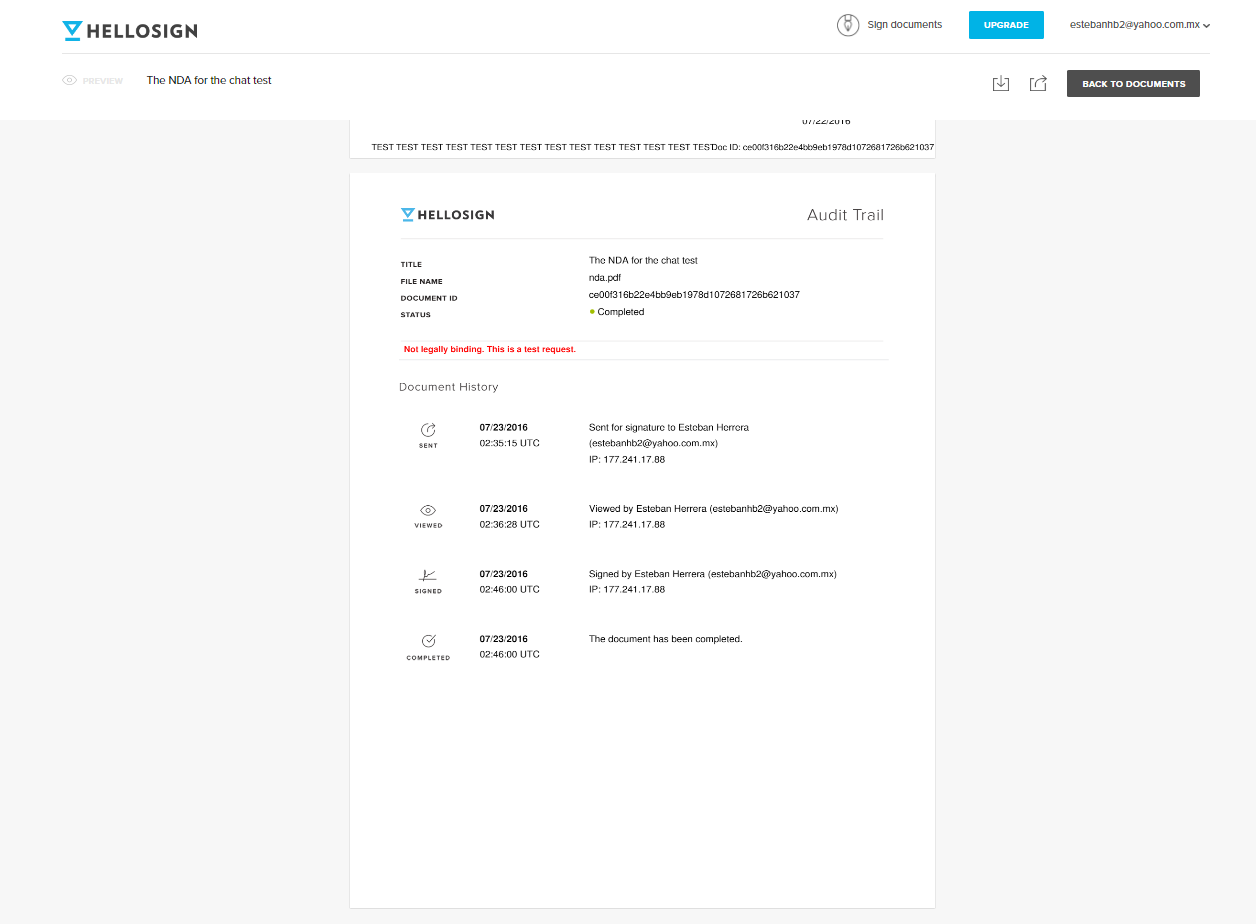Click the red 'Not legally binding' notice
1256x924 pixels.
point(490,349)
